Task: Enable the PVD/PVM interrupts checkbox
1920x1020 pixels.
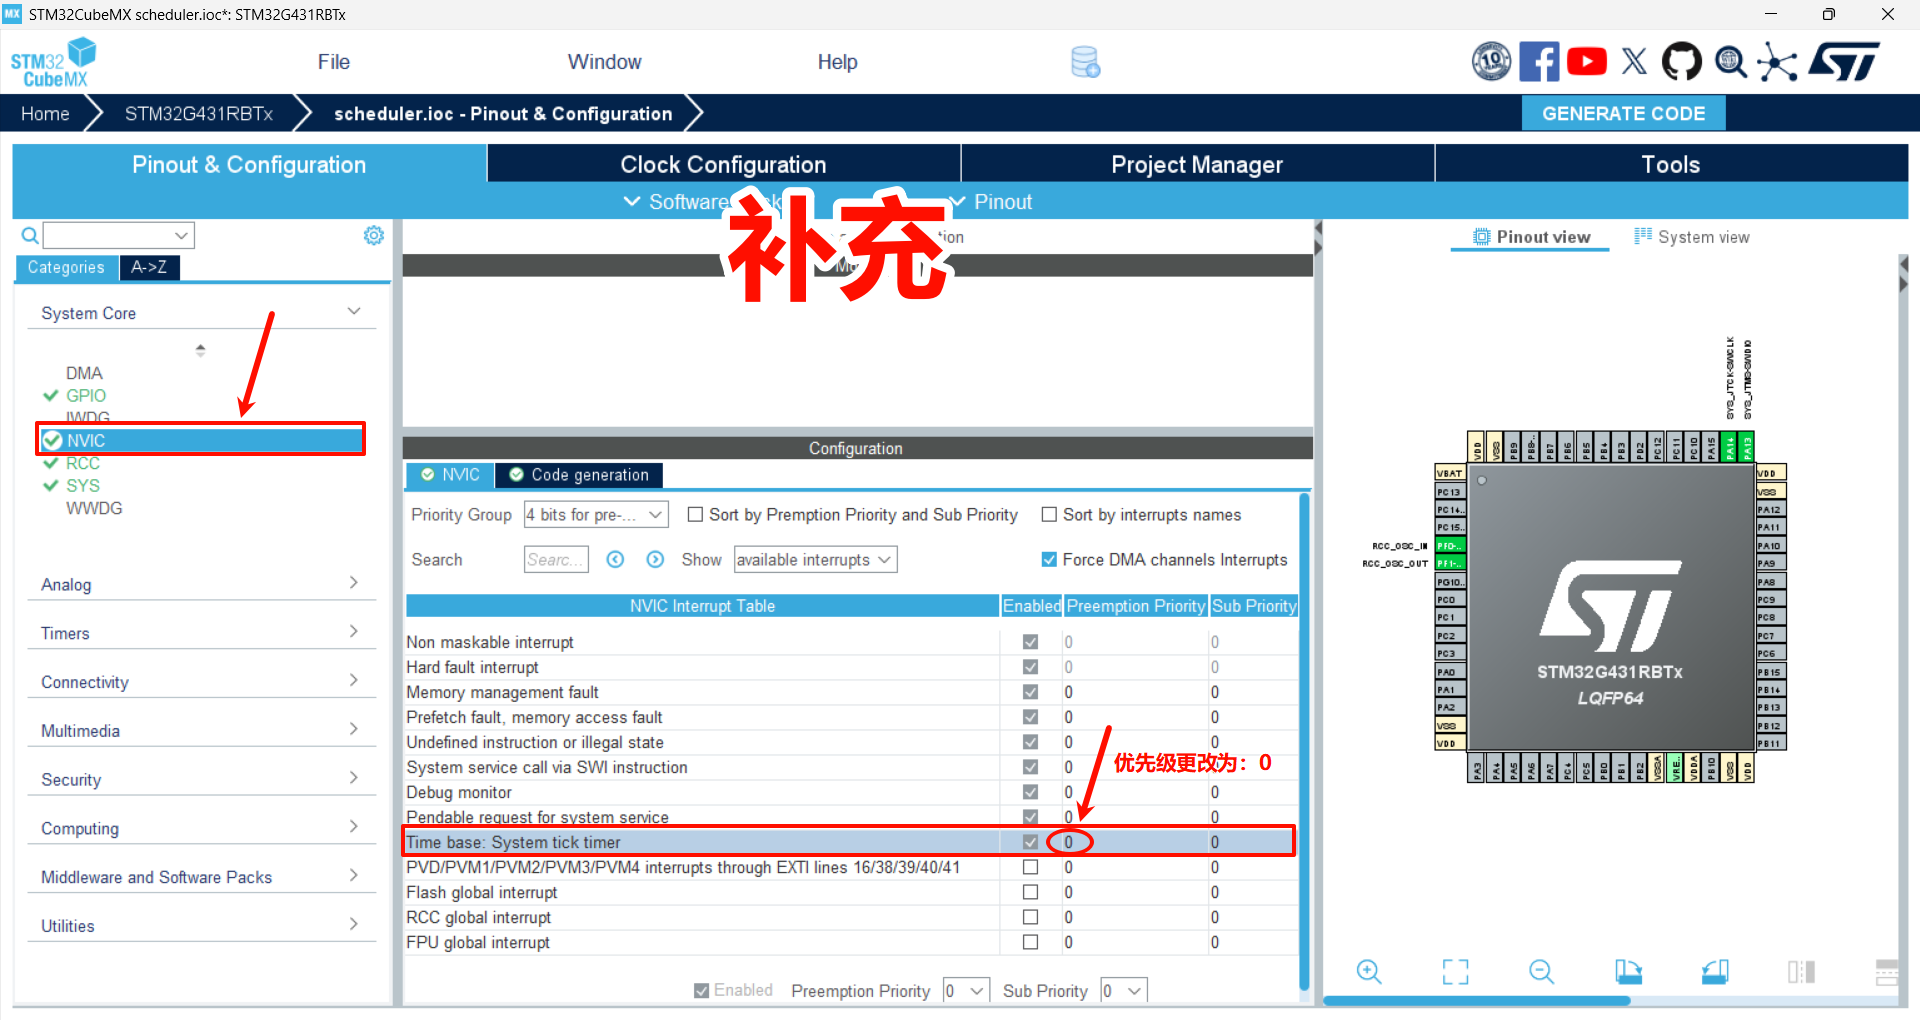Action: pos(1030,867)
